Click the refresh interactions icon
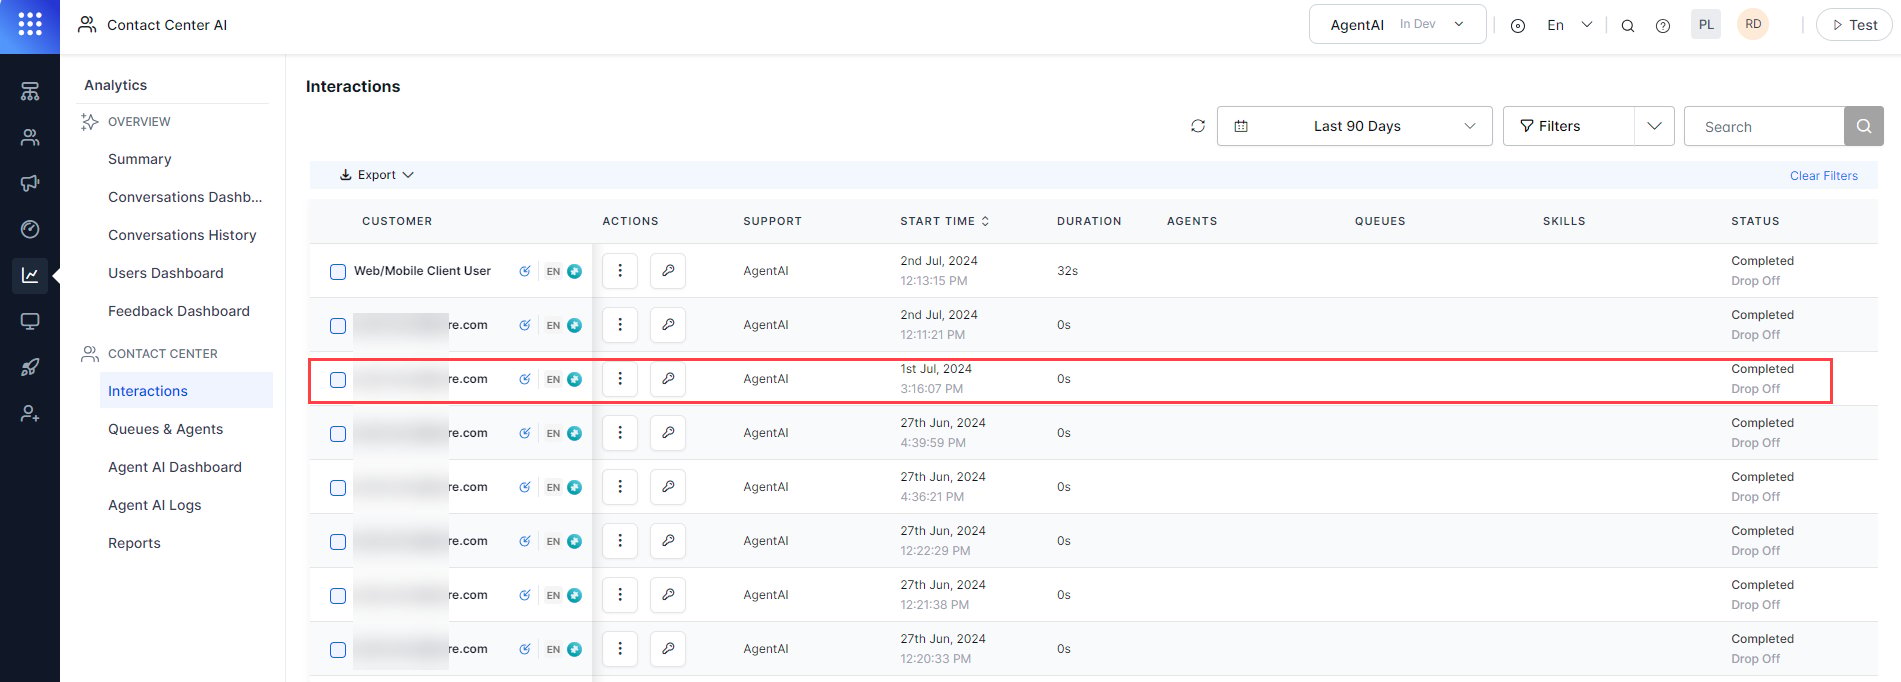Viewport: 1901px width, 682px height. 1198,126
